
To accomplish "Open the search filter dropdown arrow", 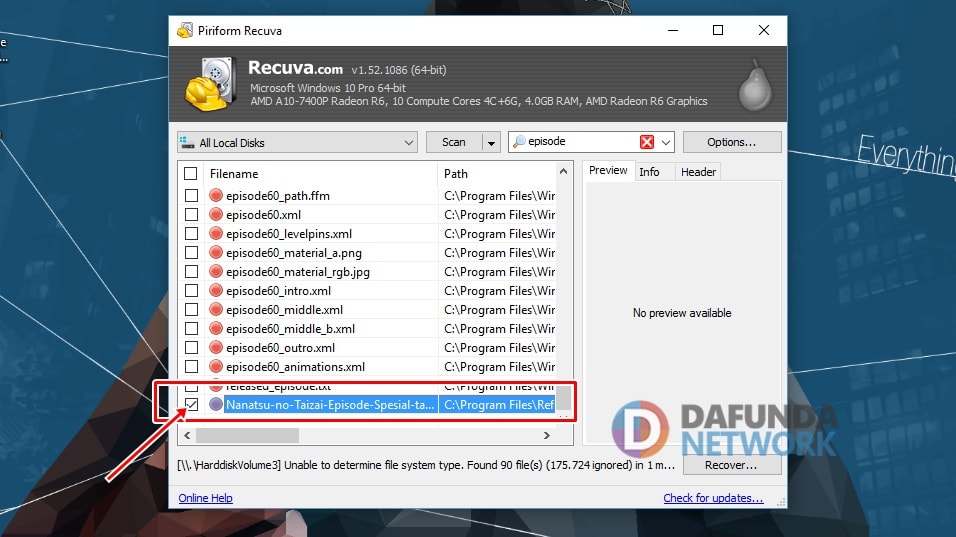I will click(666, 142).
